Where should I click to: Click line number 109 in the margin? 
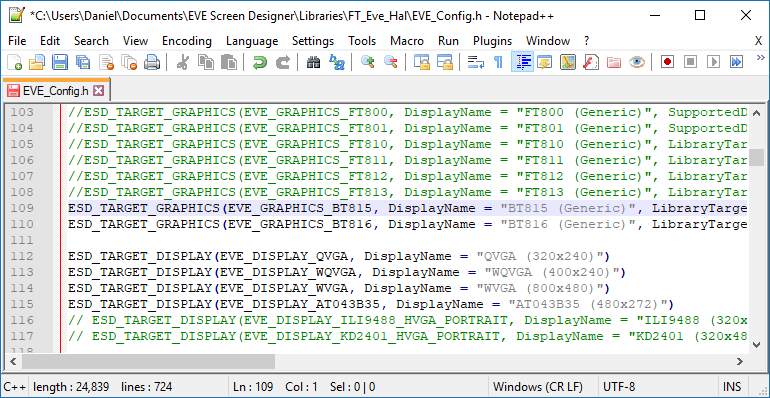23,208
